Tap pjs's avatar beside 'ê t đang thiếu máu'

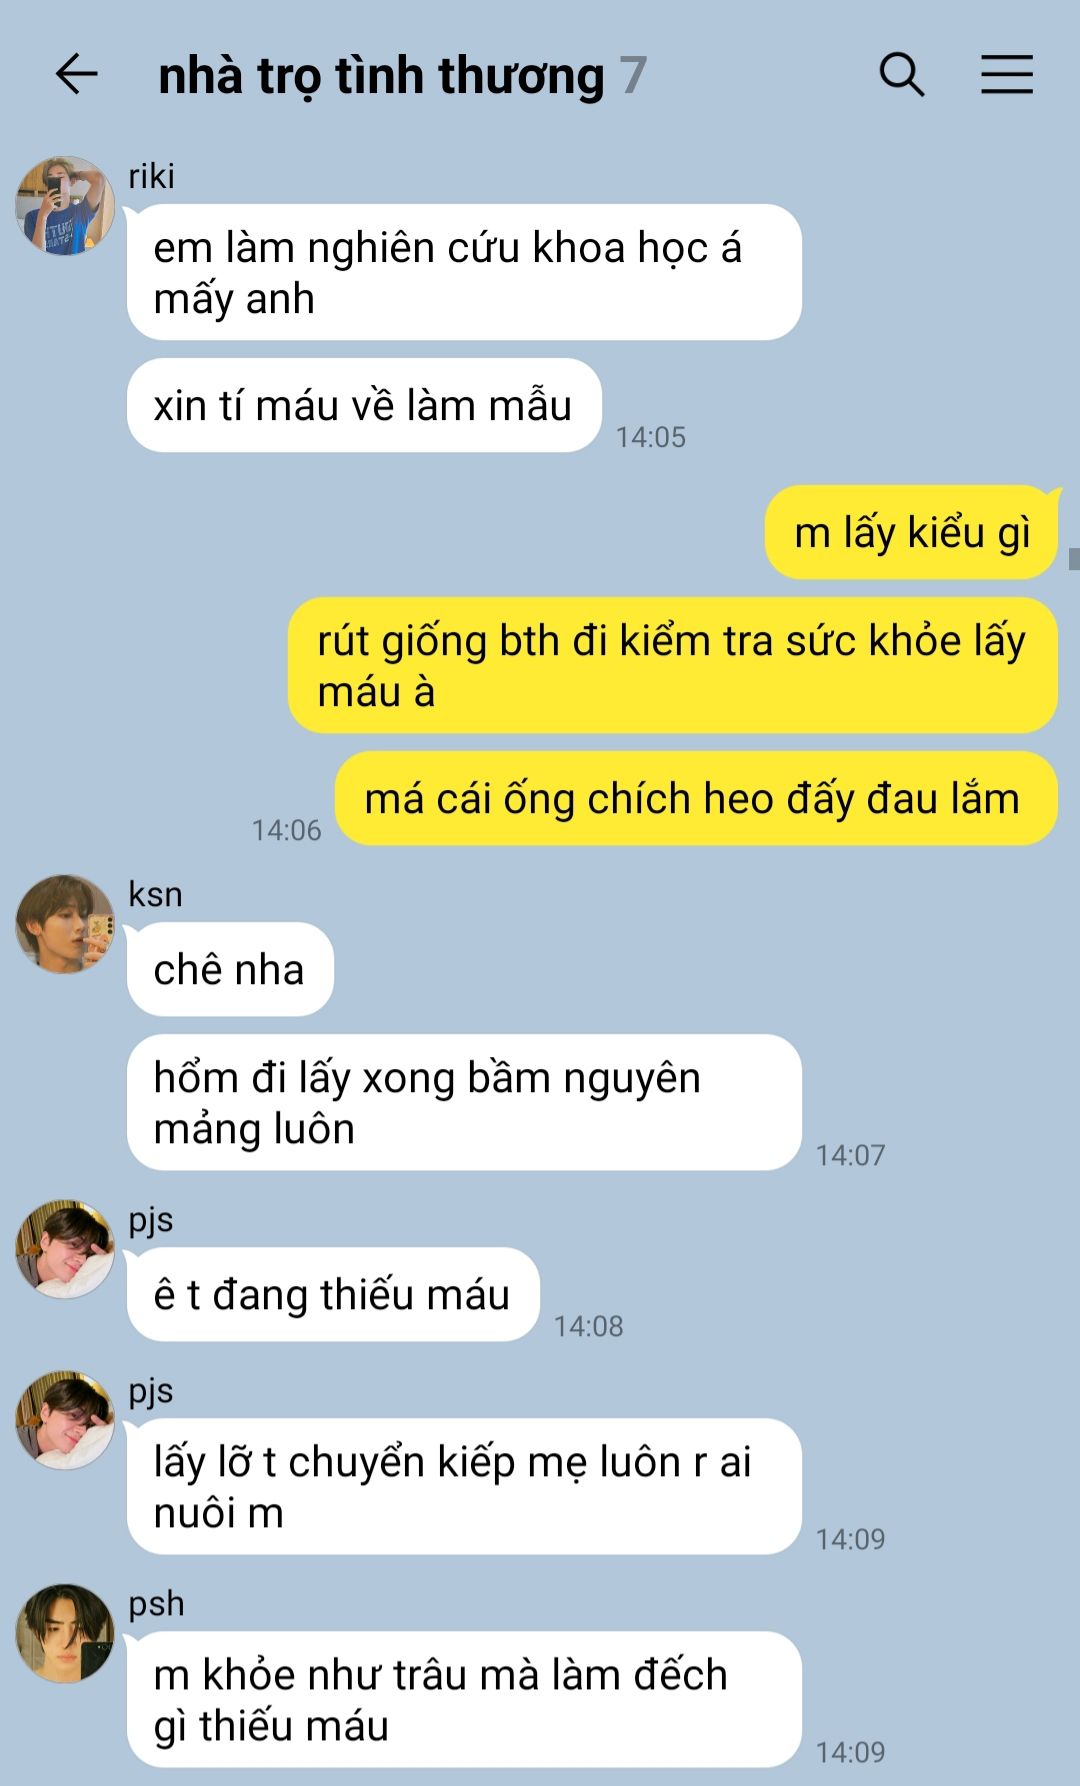point(65,1250)
